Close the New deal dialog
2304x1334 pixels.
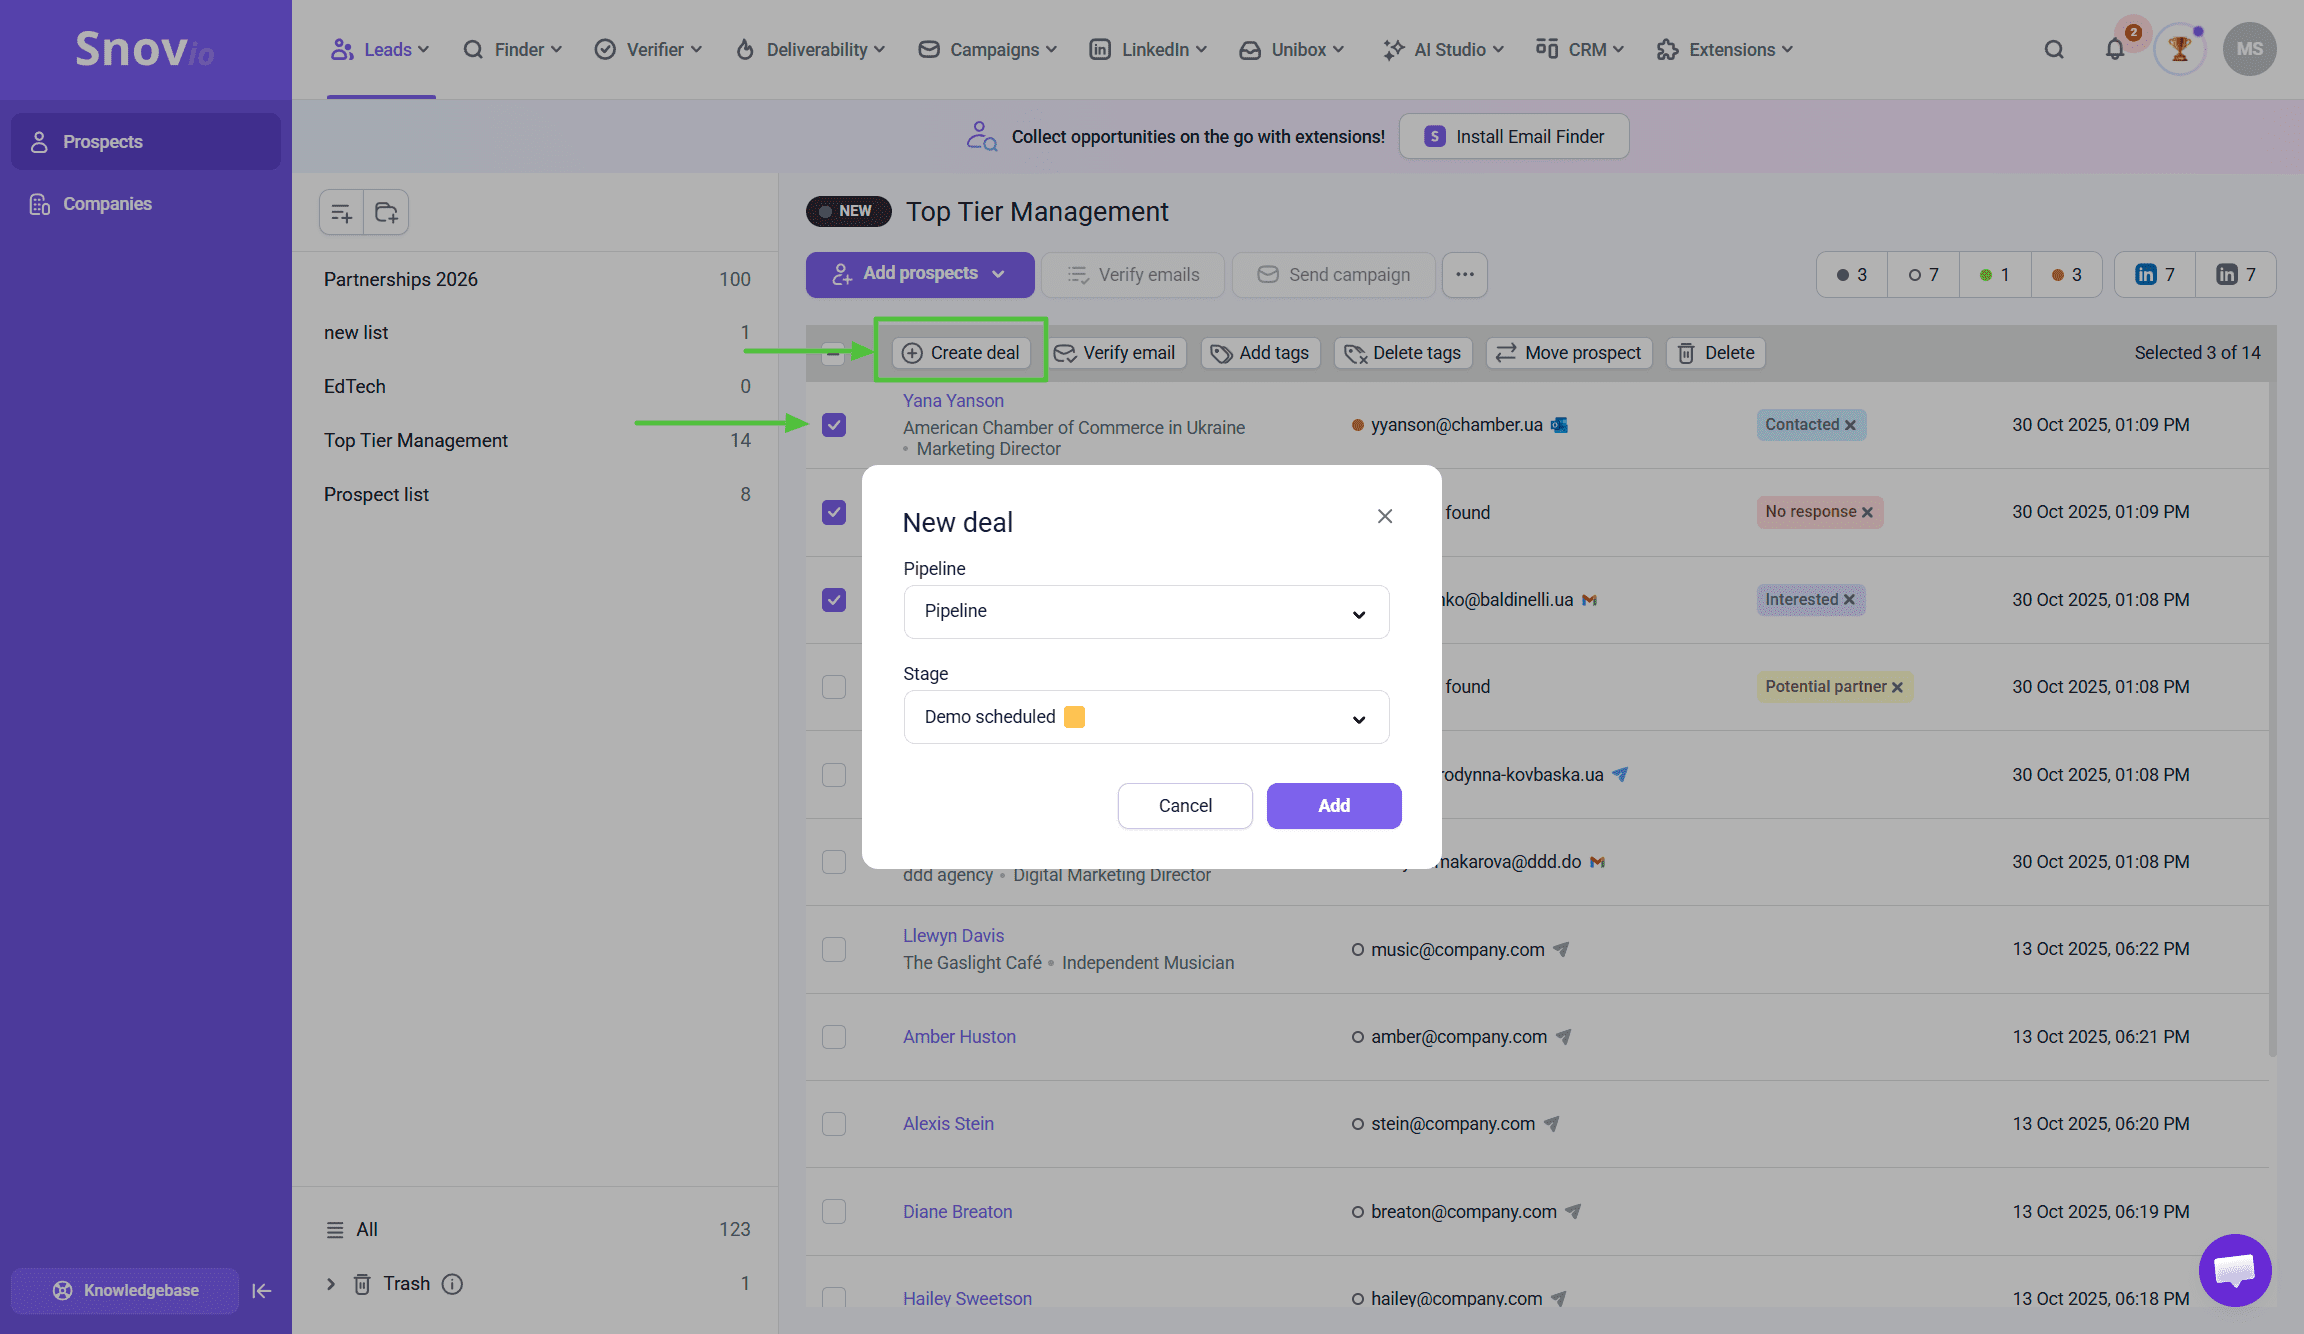pyautogui.click(x=1384, y=516)
